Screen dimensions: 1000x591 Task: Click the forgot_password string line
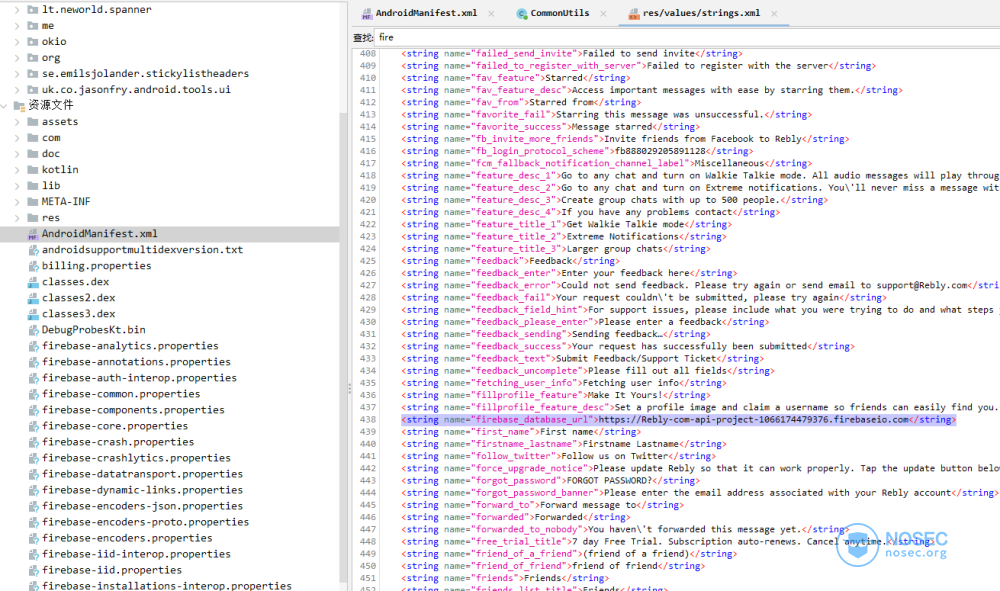[550, 481]
